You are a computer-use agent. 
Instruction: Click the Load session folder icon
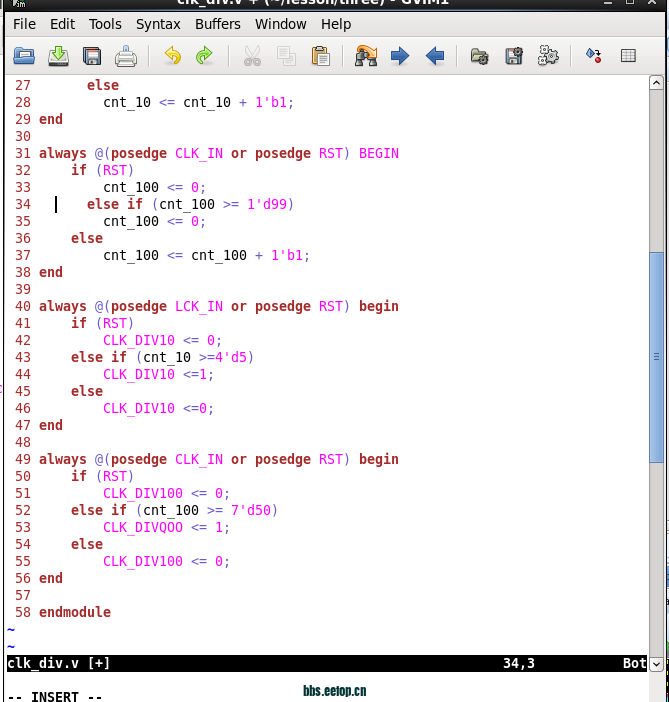click(x=480, y=56)
